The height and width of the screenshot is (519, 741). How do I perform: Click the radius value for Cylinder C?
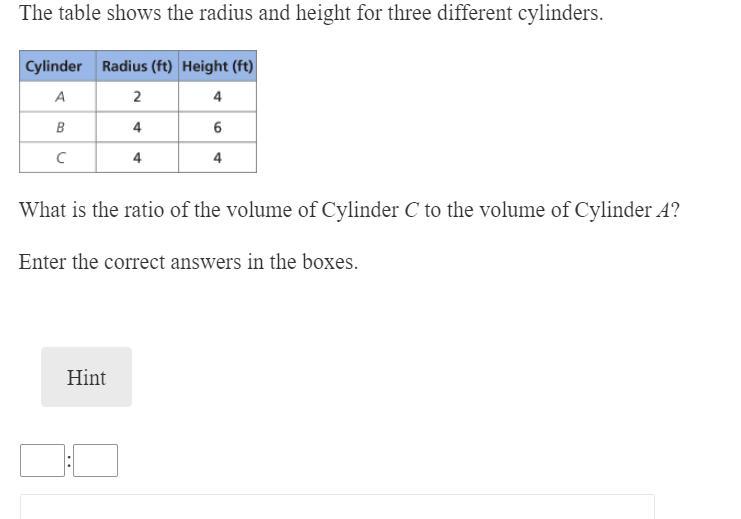[x=137, y=158]
